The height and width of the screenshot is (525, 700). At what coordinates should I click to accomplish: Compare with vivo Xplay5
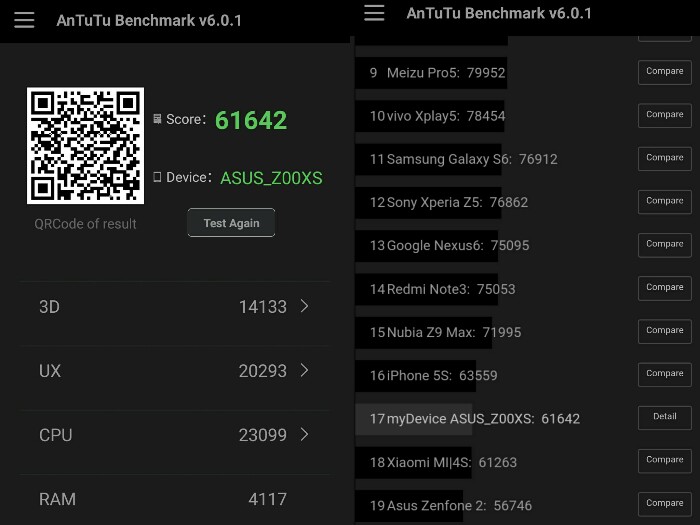click(x=665, y=115)
